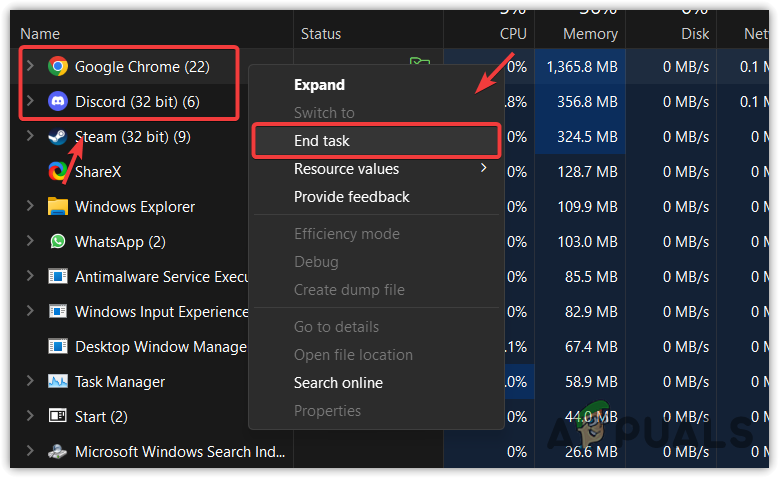Click the Task Manager process icon
The image size is (779, 478).
coord(58,382)
